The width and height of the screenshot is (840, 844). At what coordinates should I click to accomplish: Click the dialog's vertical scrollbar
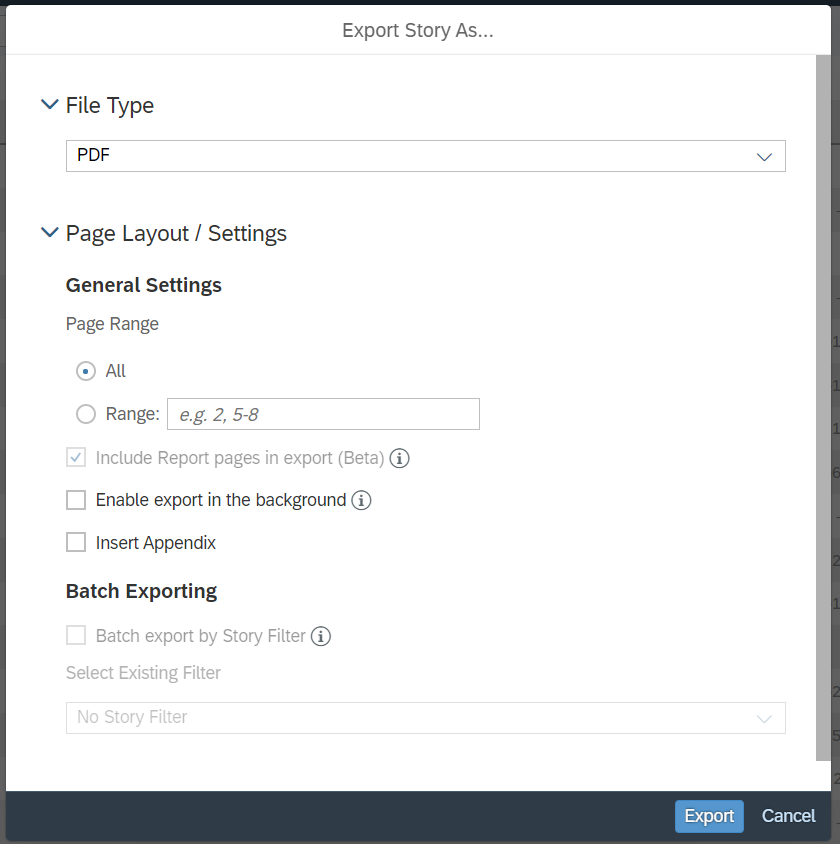click(823, 400)
